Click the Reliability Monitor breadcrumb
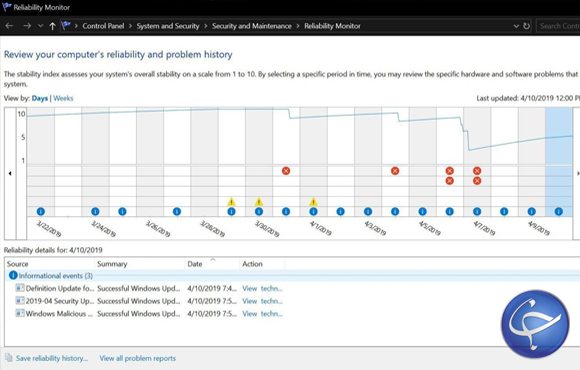Image resolution: width=580 pixels, height=370 pixels. point(332,26)
